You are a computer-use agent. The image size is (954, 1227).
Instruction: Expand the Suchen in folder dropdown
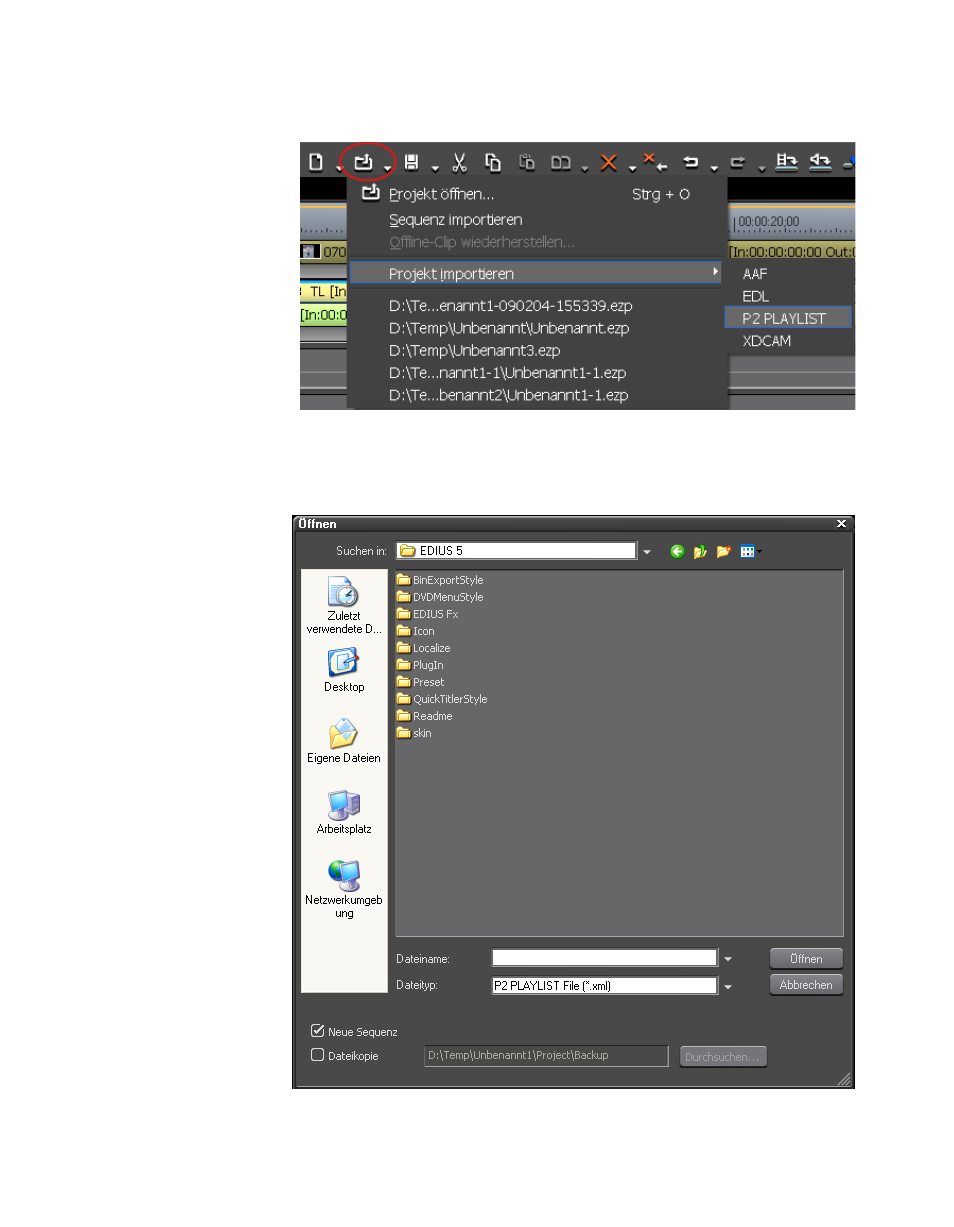(x=646, y=551)
